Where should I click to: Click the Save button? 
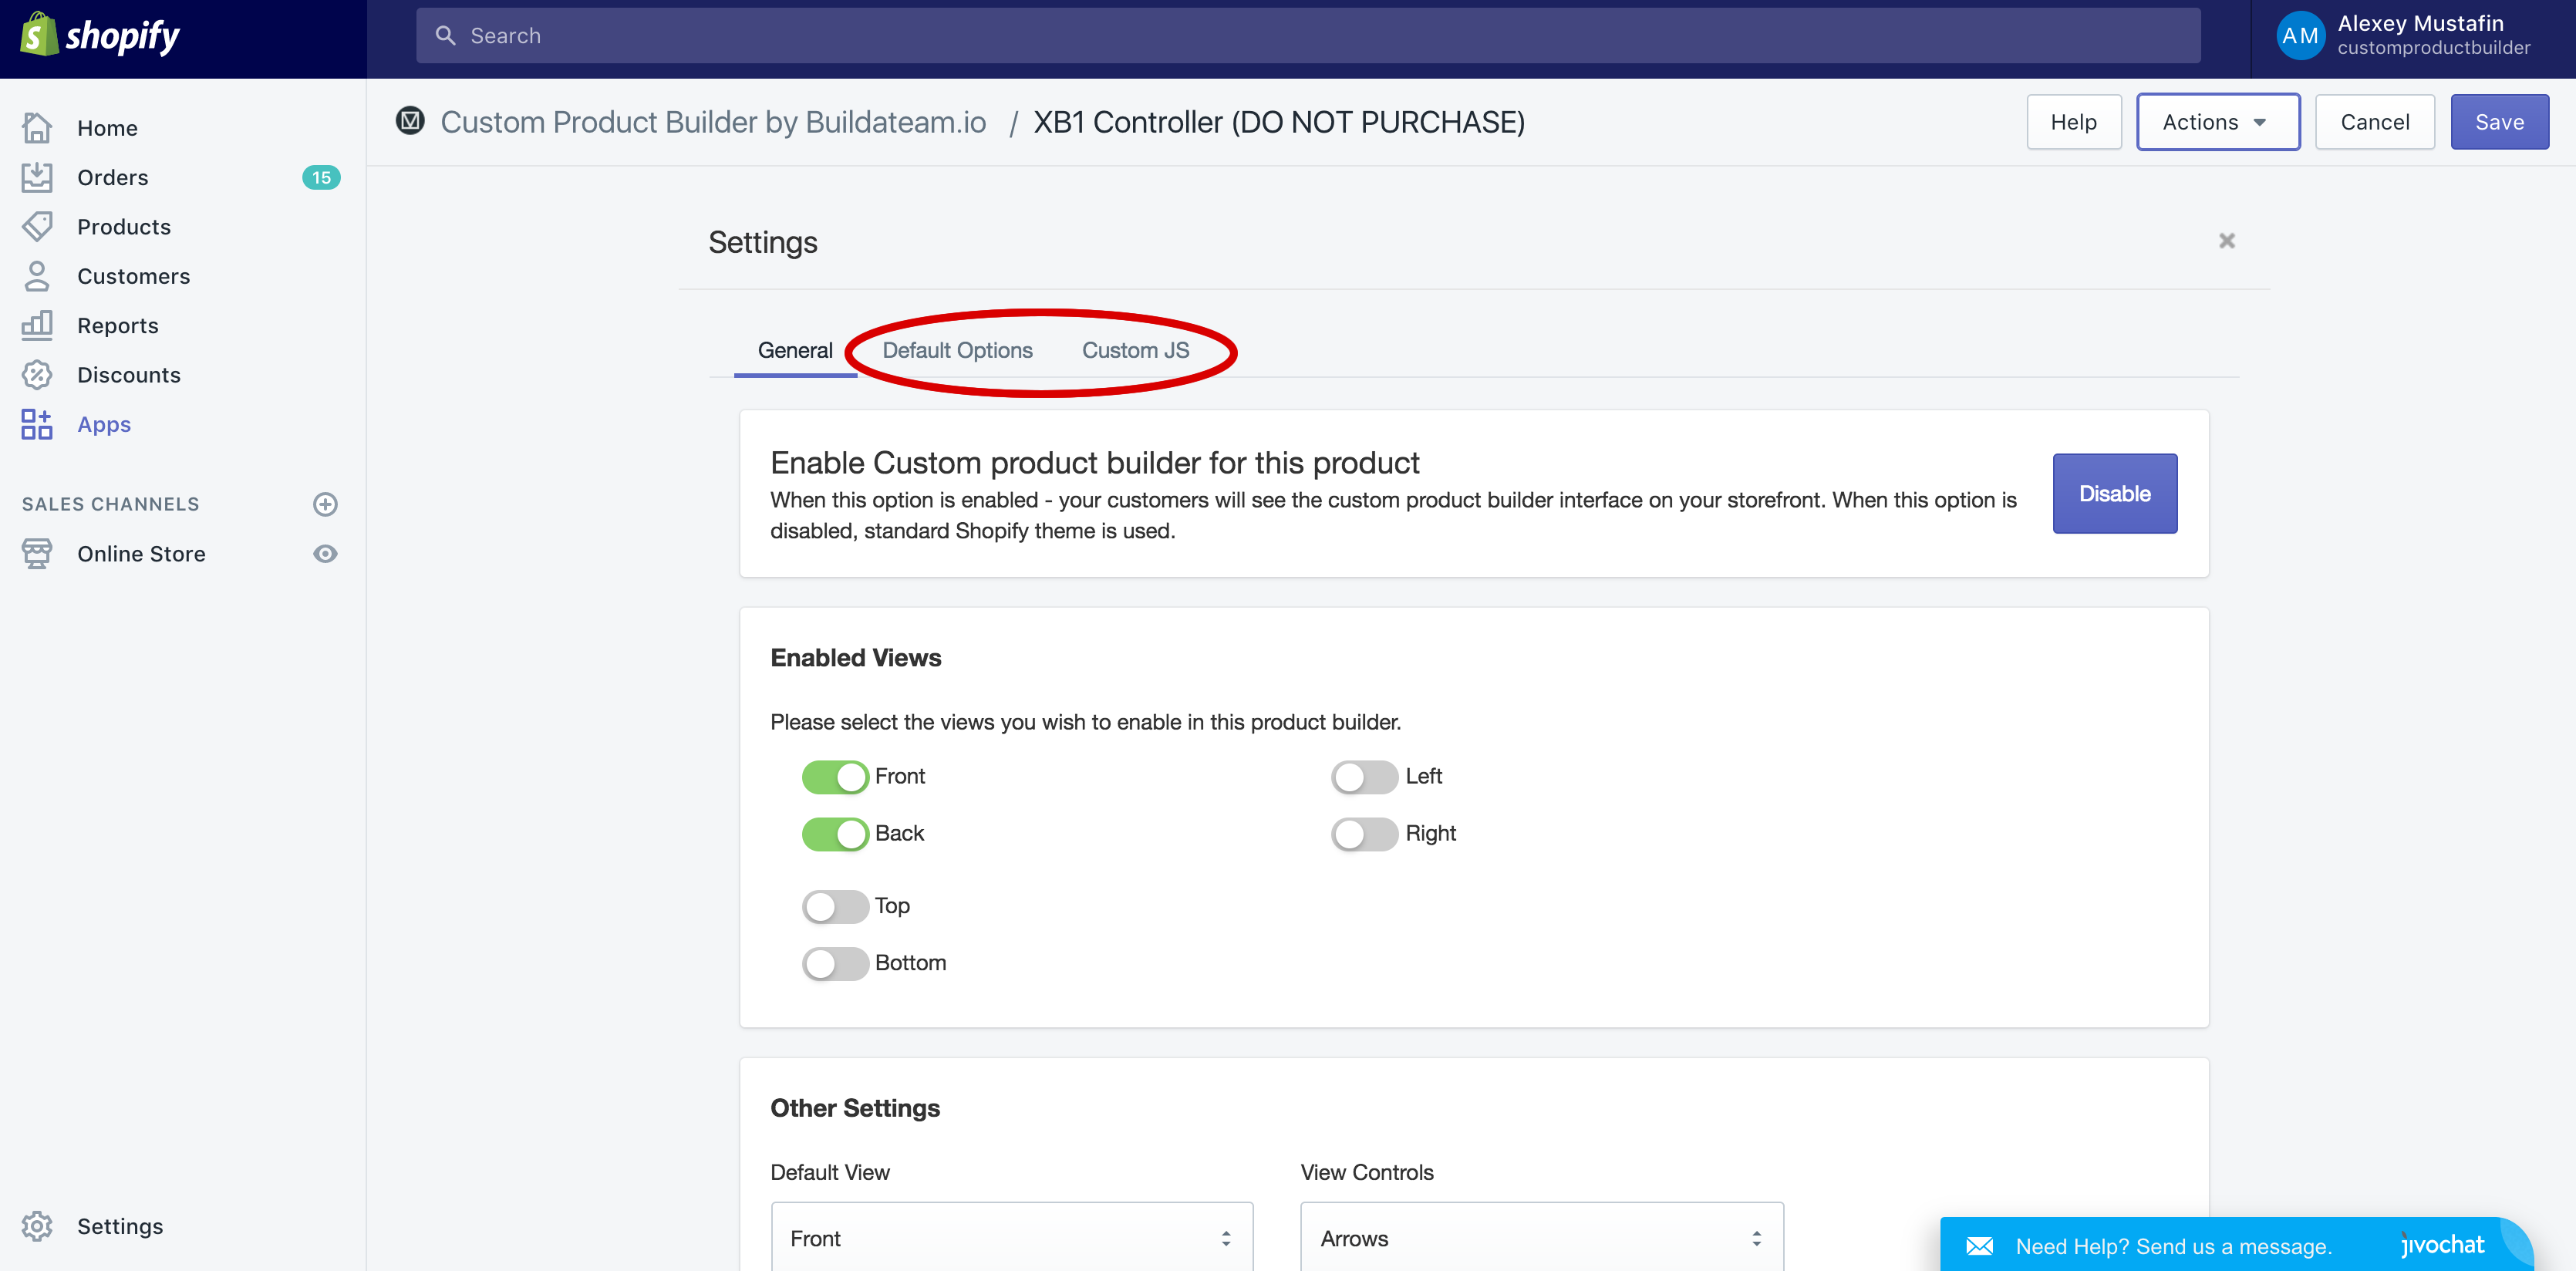tap(2499, 122)
